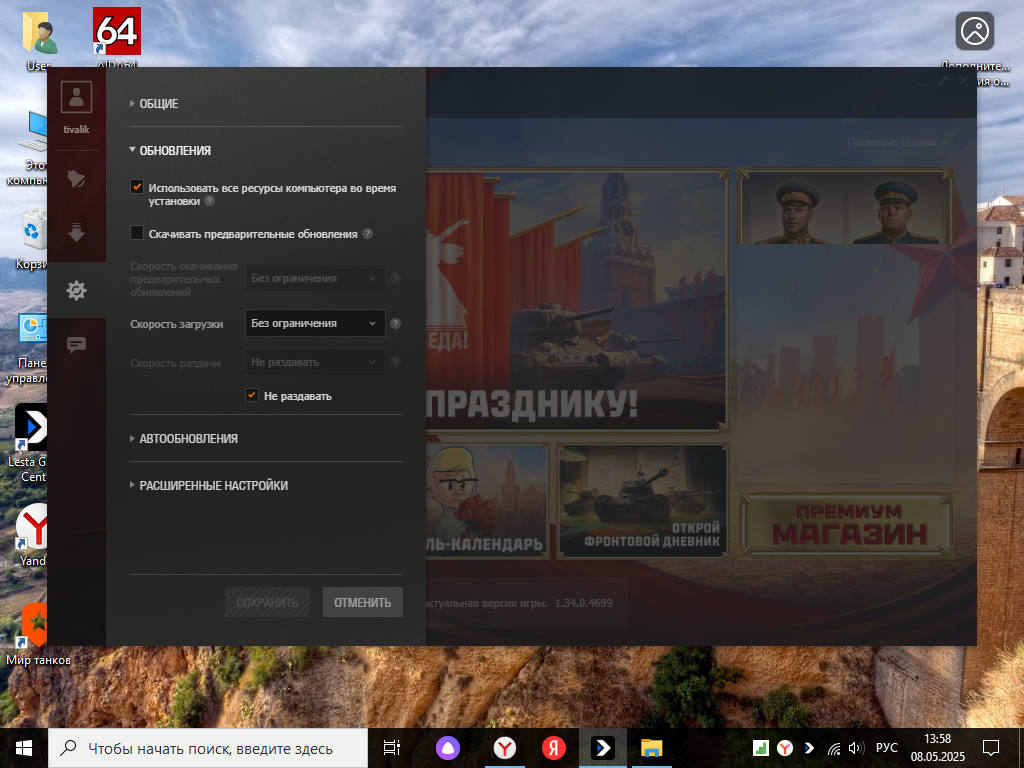Click the taskbar search box
The height and width of the screenshot is (768, 1024).
click(x=208, y=748)
